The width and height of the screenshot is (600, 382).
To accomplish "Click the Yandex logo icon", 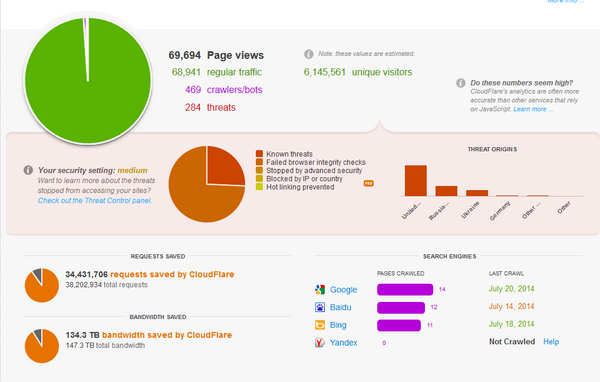I will point(320,342).
